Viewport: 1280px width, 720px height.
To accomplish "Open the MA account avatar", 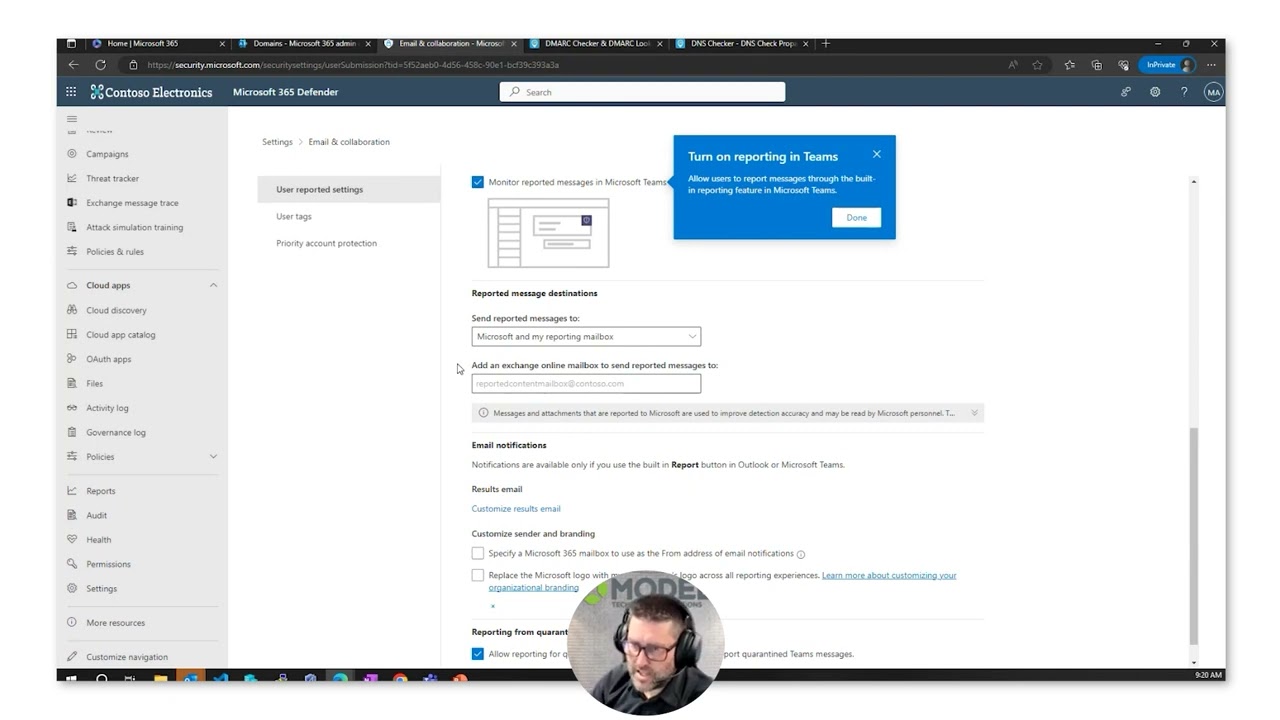I will 1213,92.
